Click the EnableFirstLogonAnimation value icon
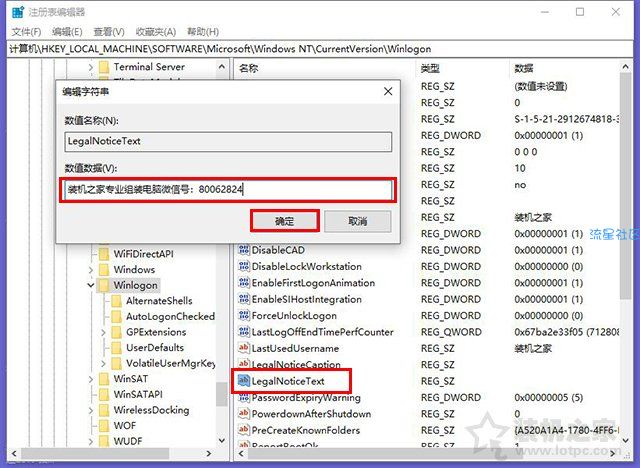The height and width of the screenshot is (468, 640). 244,282
